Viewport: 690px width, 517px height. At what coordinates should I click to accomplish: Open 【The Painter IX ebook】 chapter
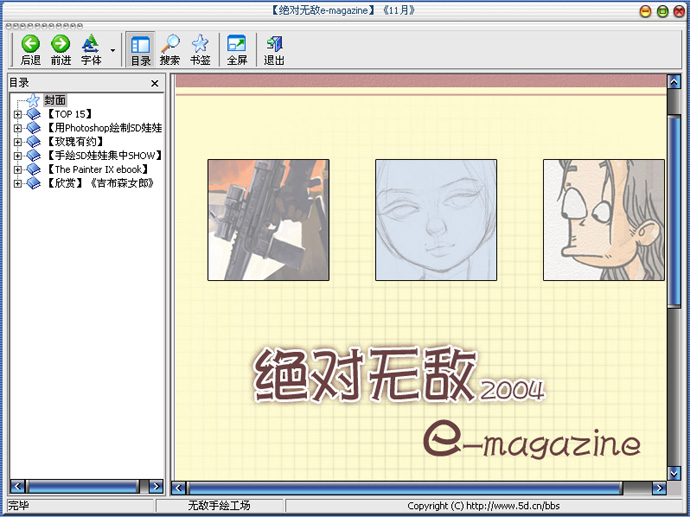click(97, 169)
